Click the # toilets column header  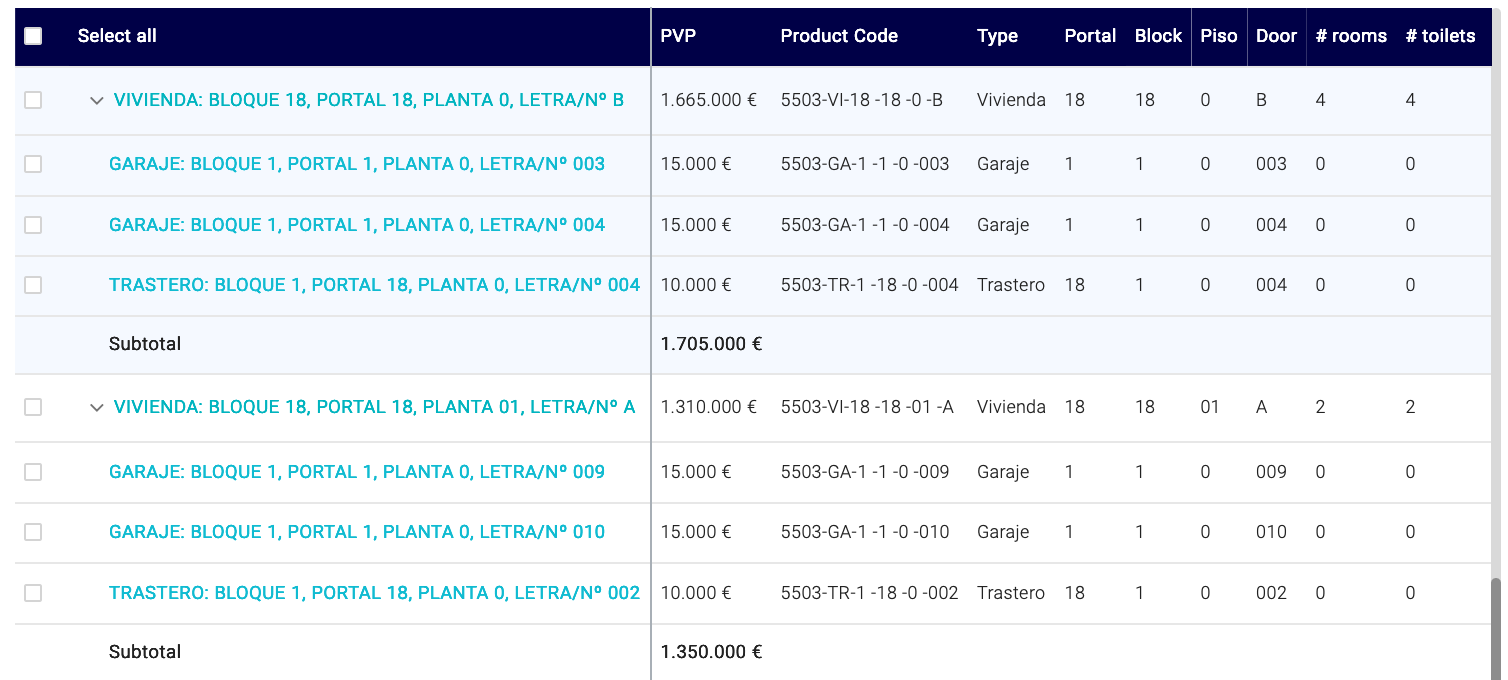click(x=1440, y=36)
